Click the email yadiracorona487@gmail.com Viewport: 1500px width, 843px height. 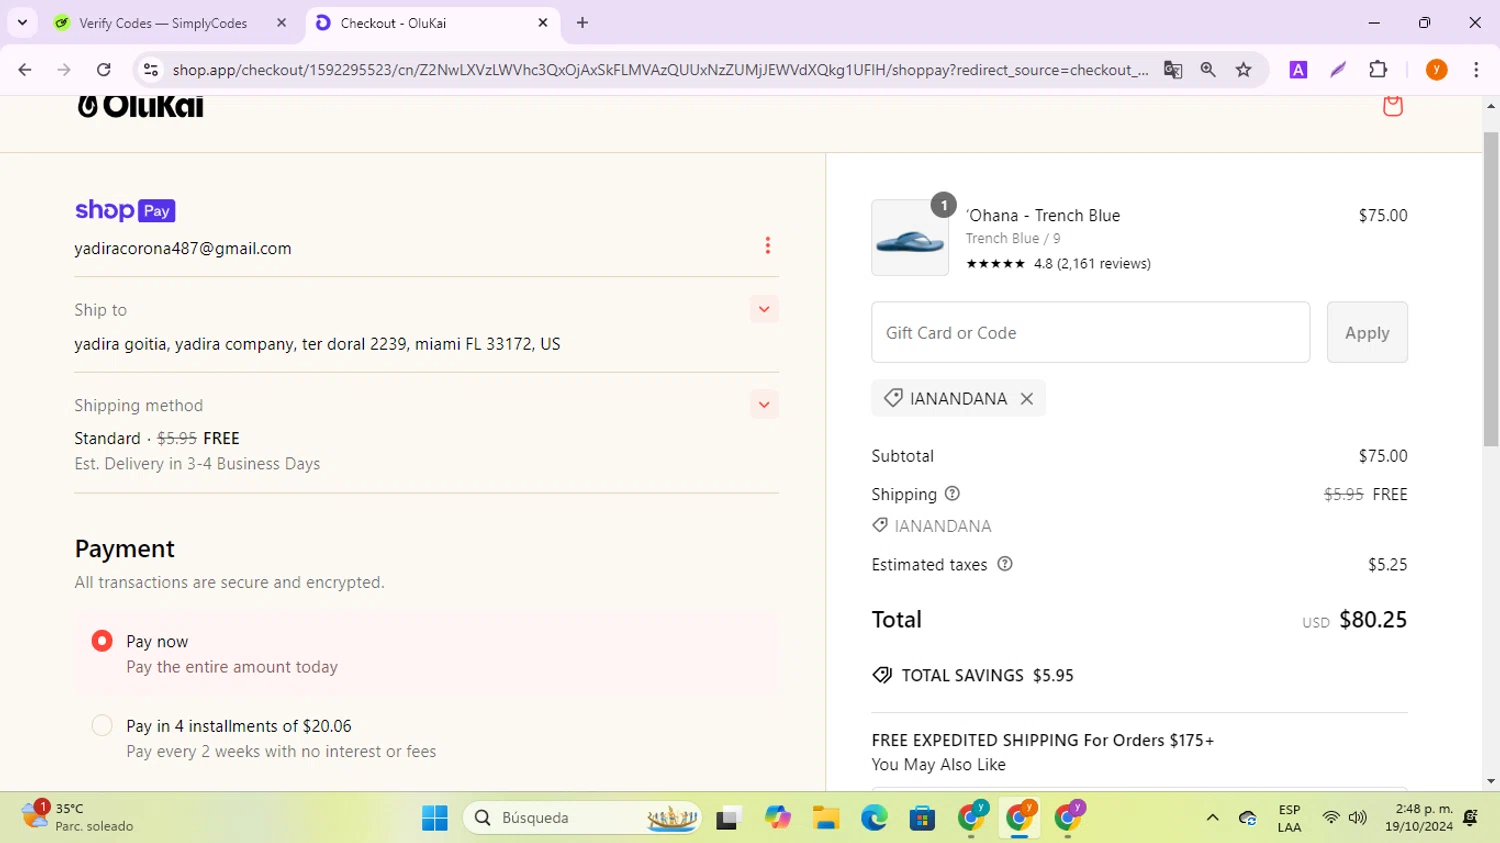tap(183, 248)
